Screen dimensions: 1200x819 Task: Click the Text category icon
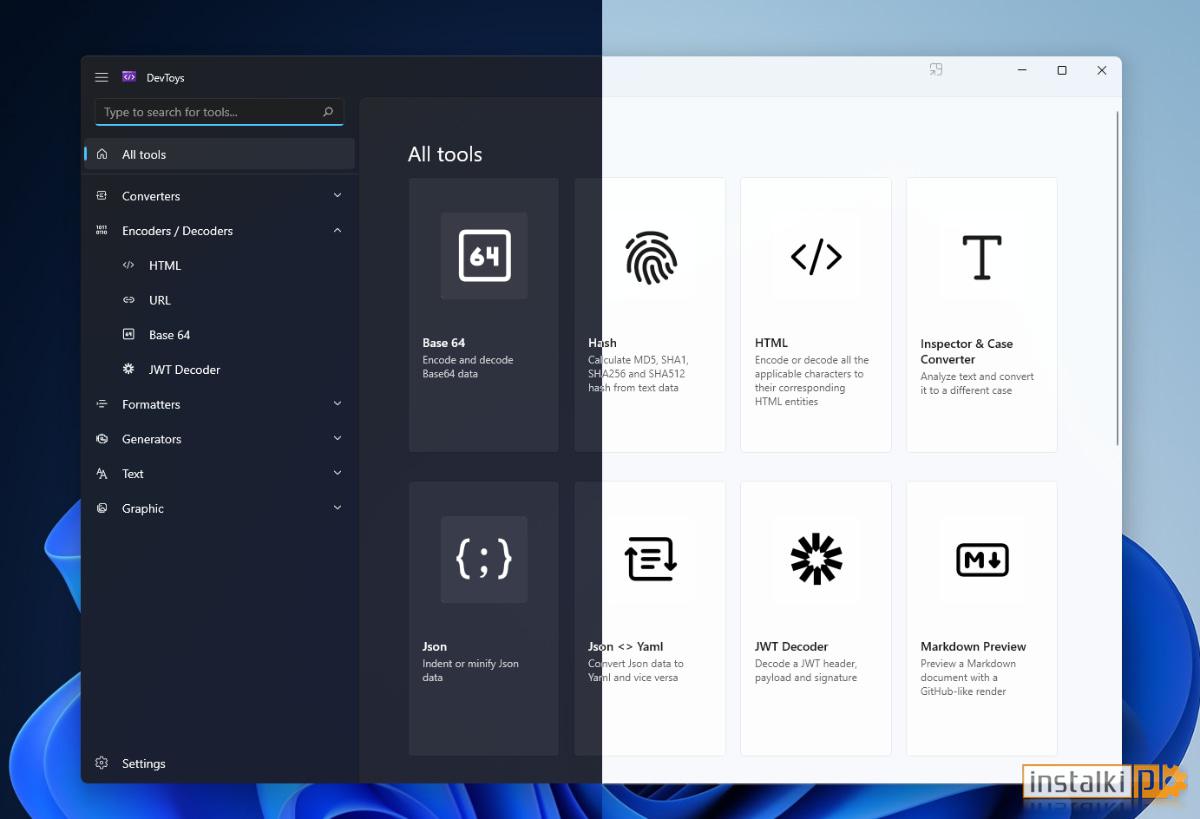point(102,473)
